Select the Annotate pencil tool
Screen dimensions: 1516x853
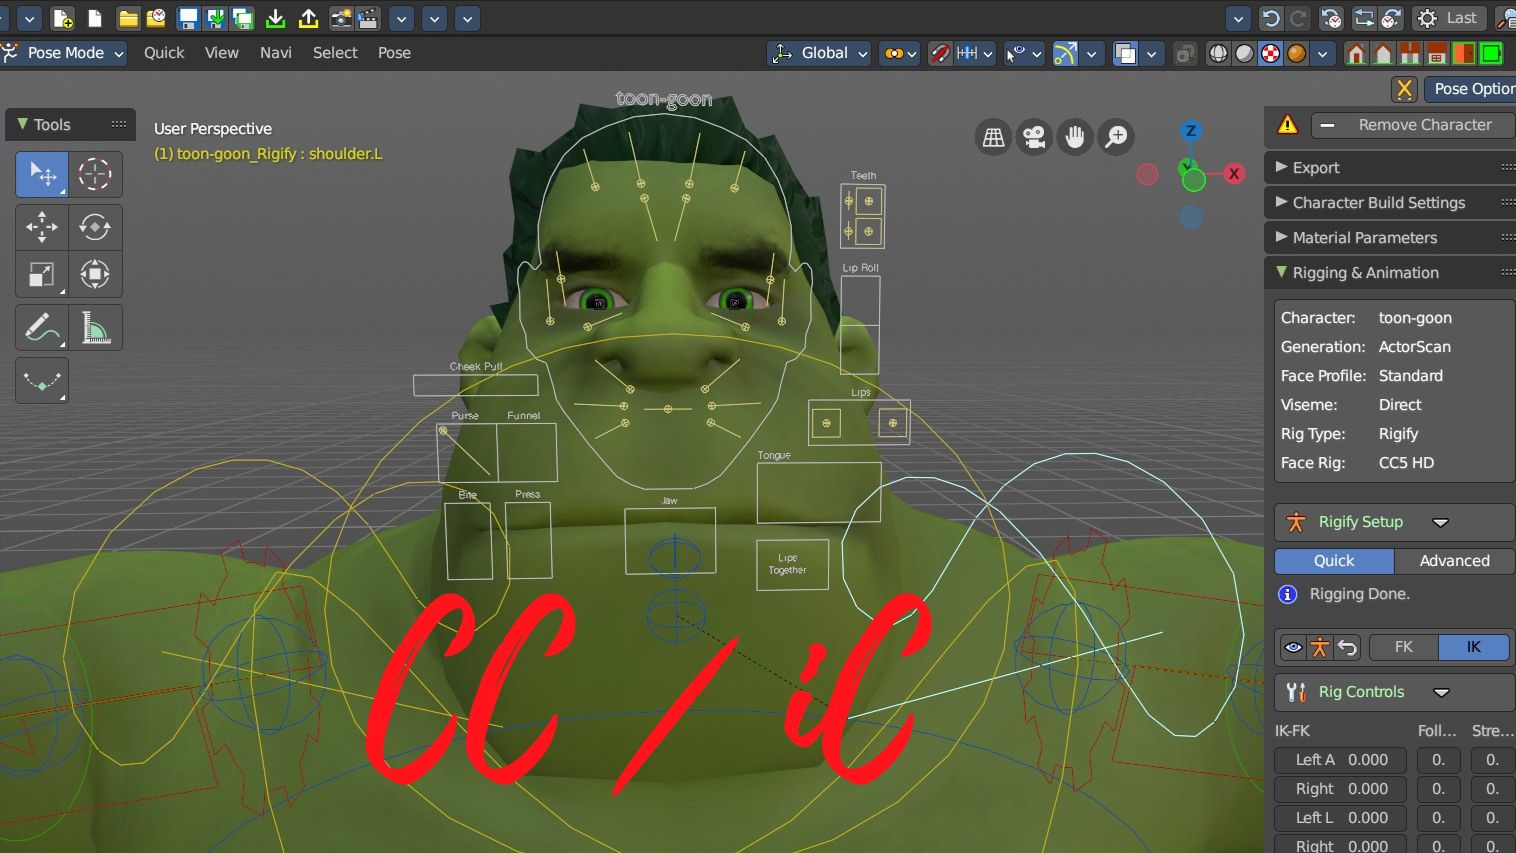42,328
